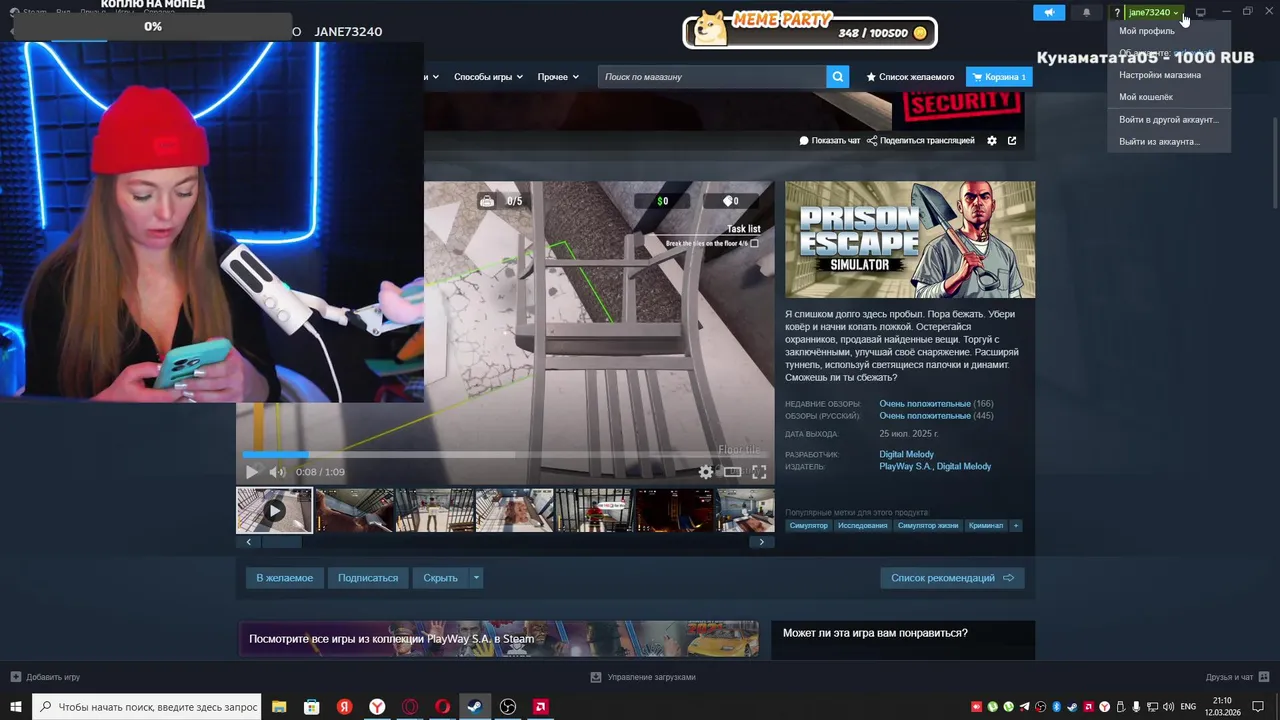Add game via В желаемое button
Screen dimensions: 1280x720
(x=285, y=578)
